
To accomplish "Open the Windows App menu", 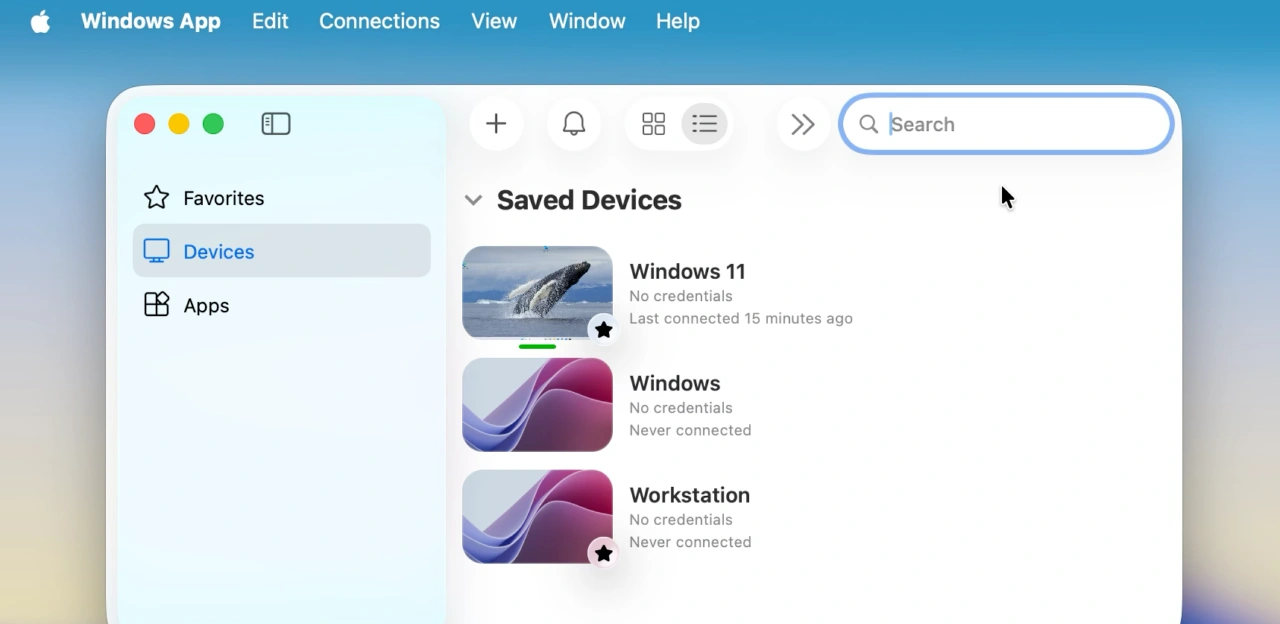I will (x=151, y=21).
